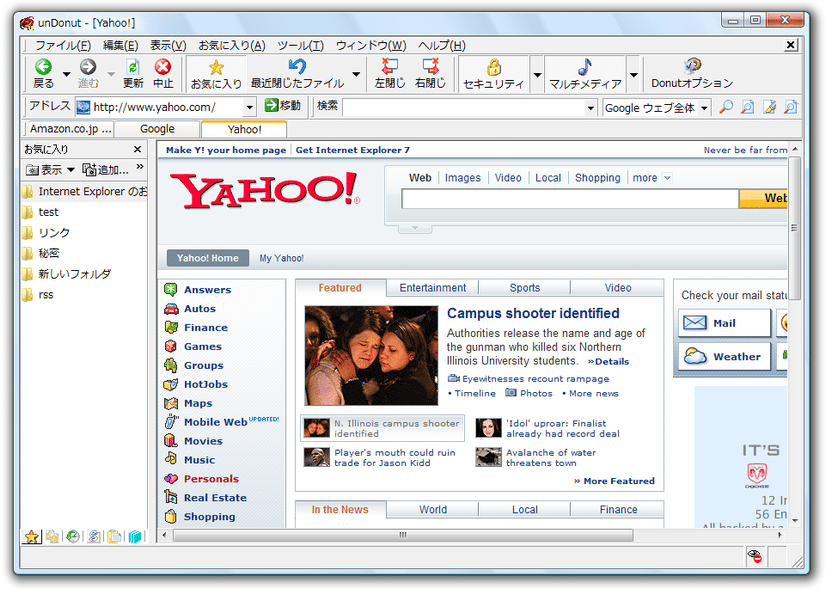Open Back button history dropdown arrow
Image resolution: width=826 pixels, height=589 pixels.
(66, 74)
